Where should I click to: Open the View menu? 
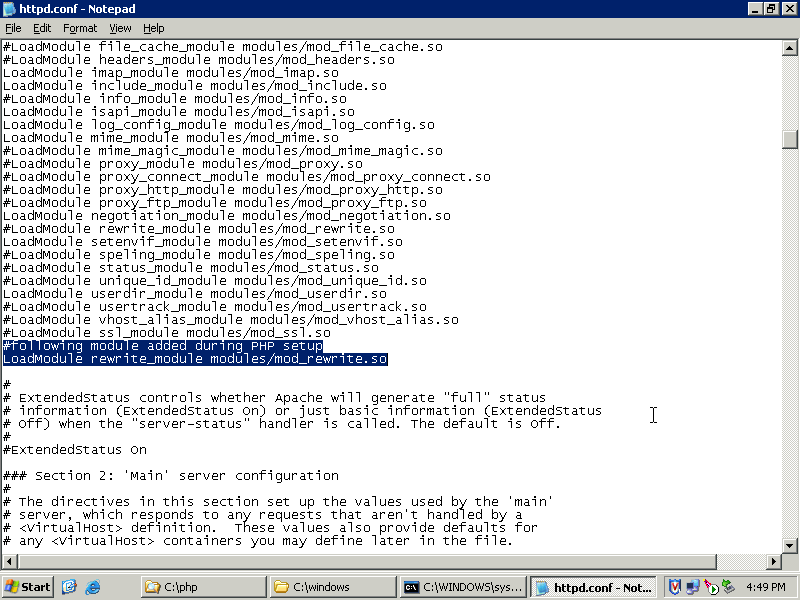(x=120, y=28)
